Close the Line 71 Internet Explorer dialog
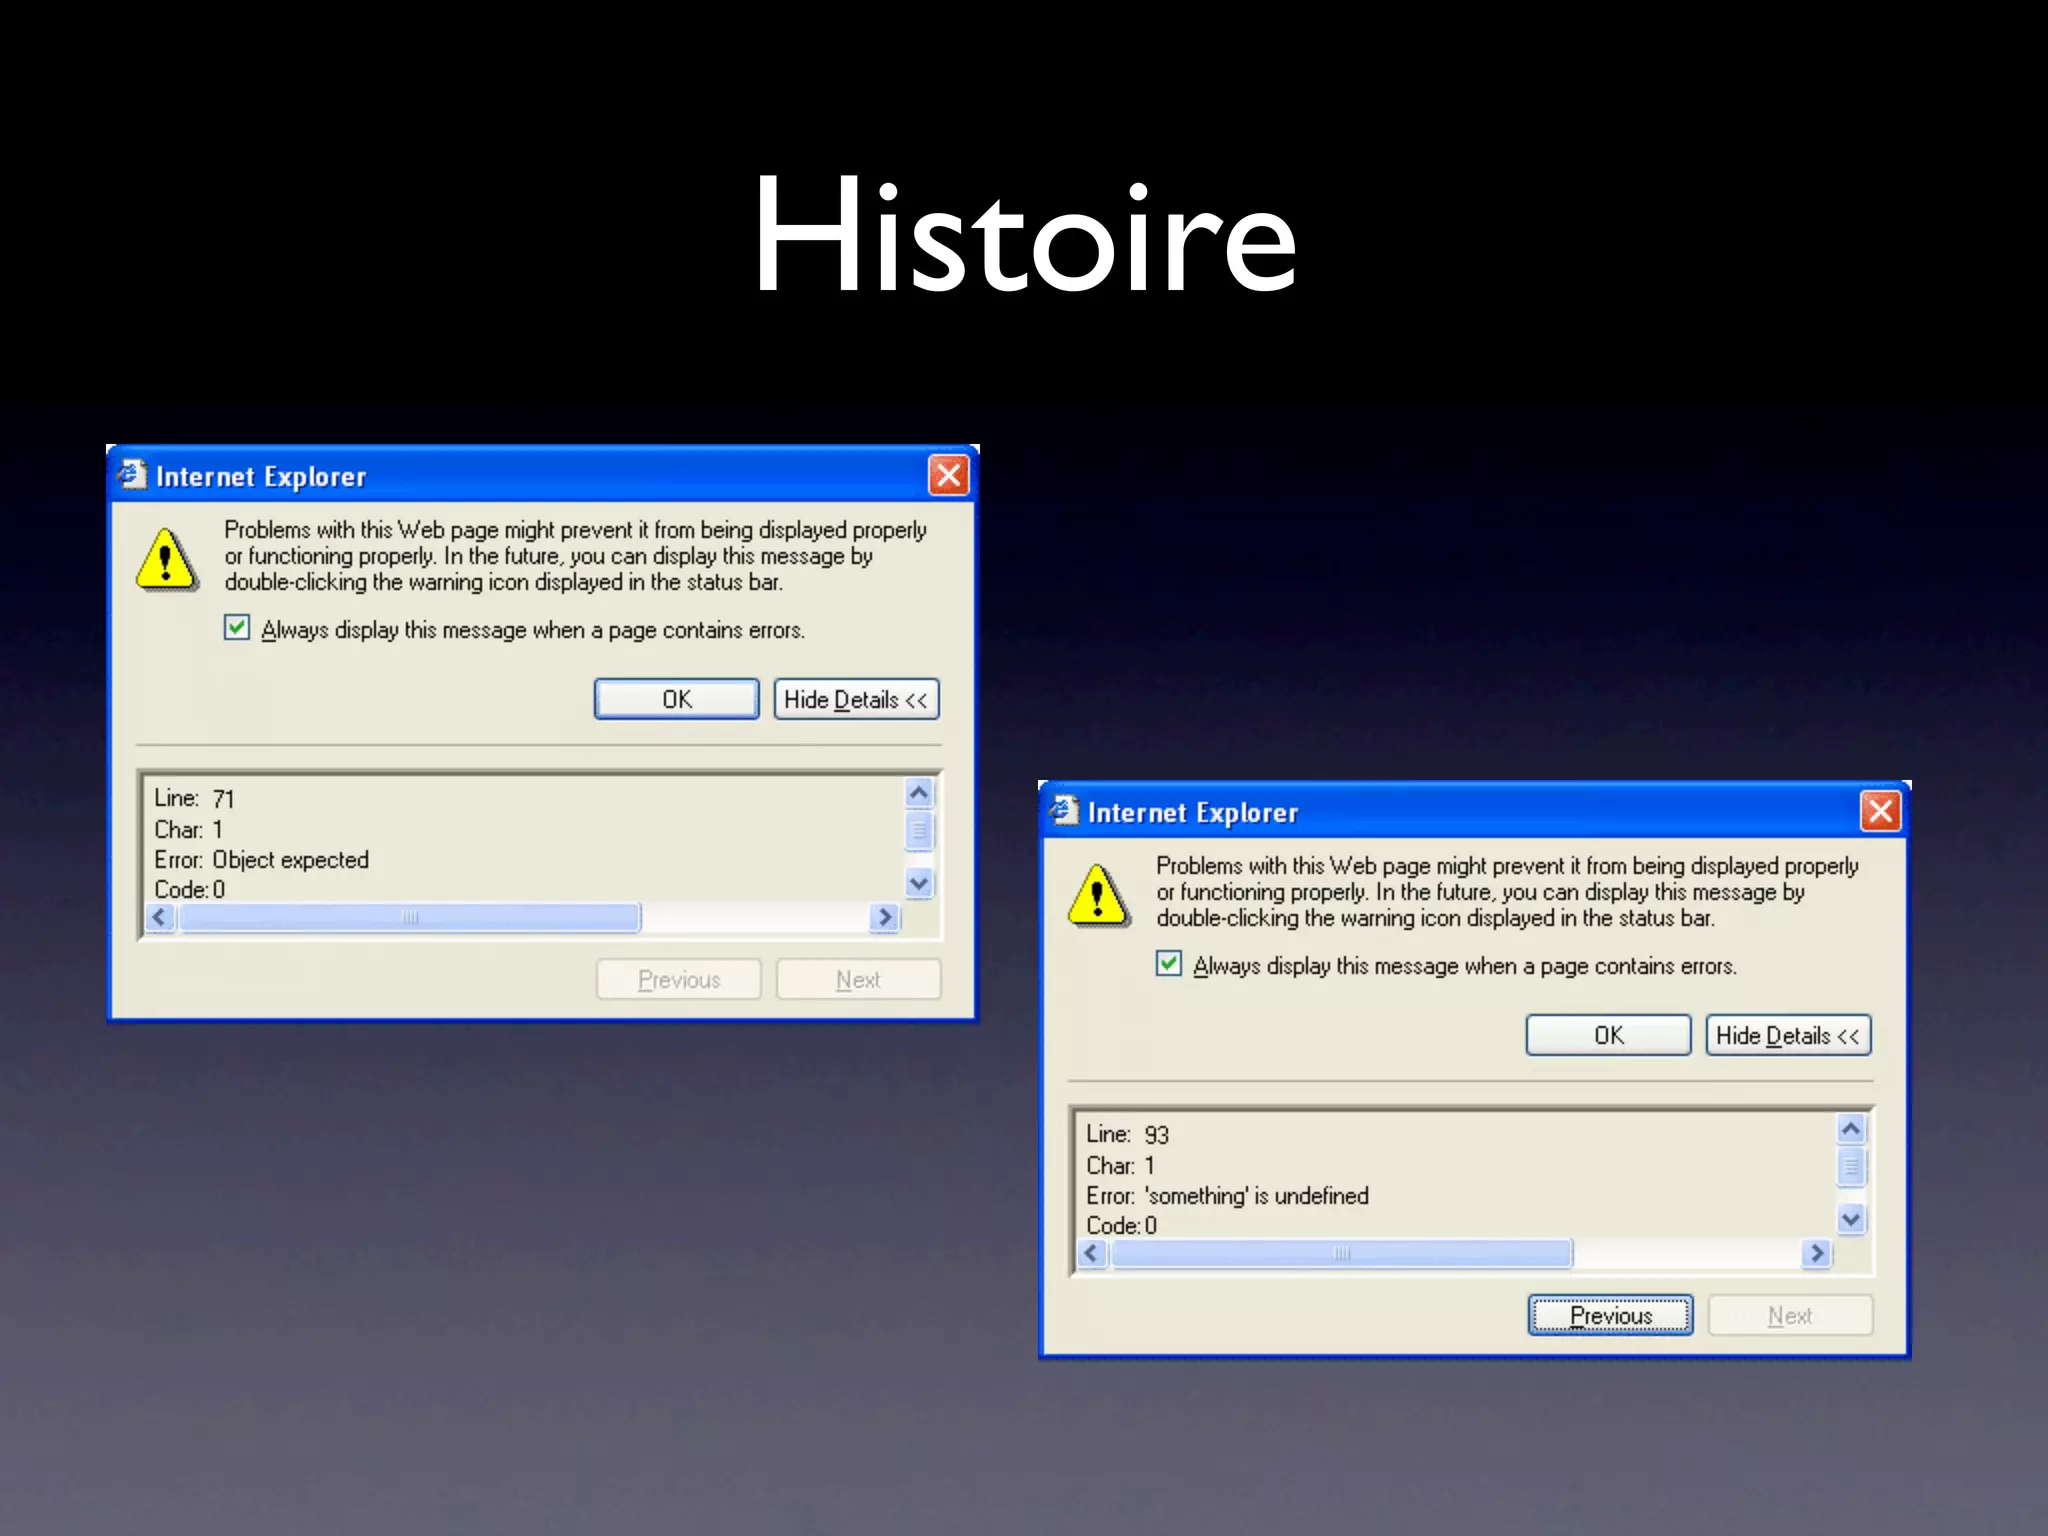Viewport: 2048px width, 1536px height. click(x=949, y=475)
